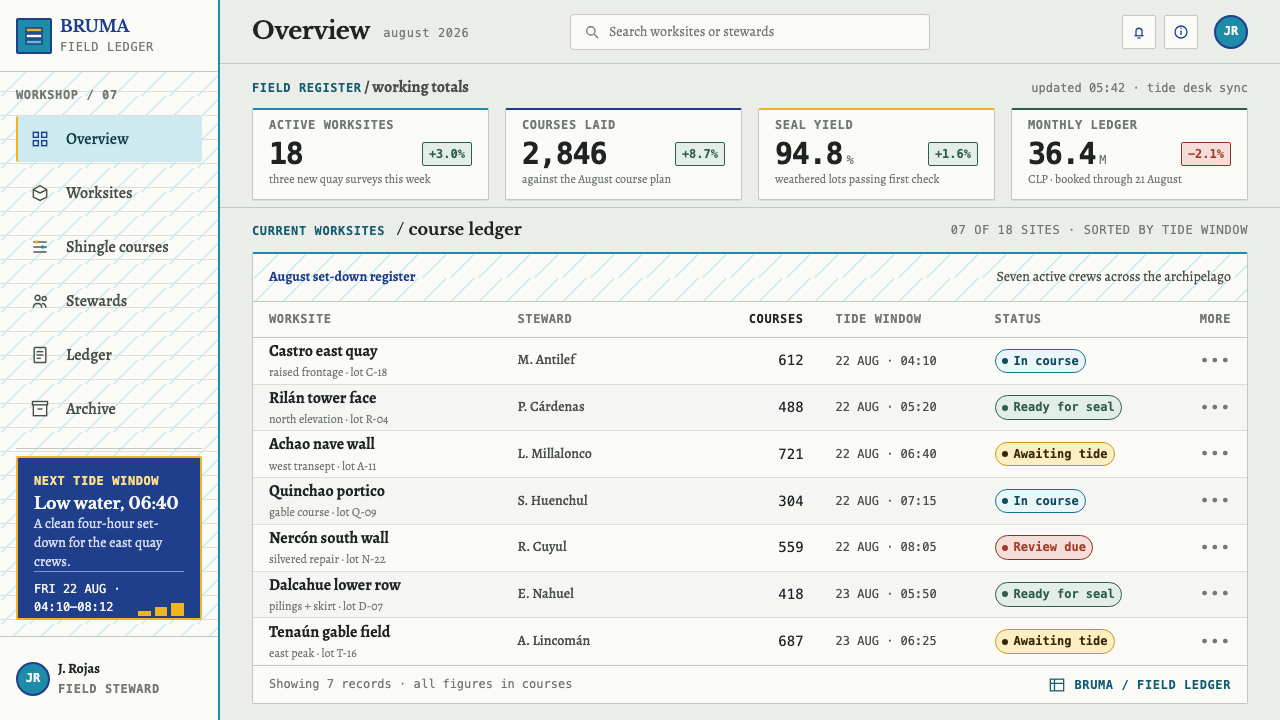1280x720 pixels.
Task: Click the Review due status badge
Action: pyautogui.click(x=1043, y=547)
